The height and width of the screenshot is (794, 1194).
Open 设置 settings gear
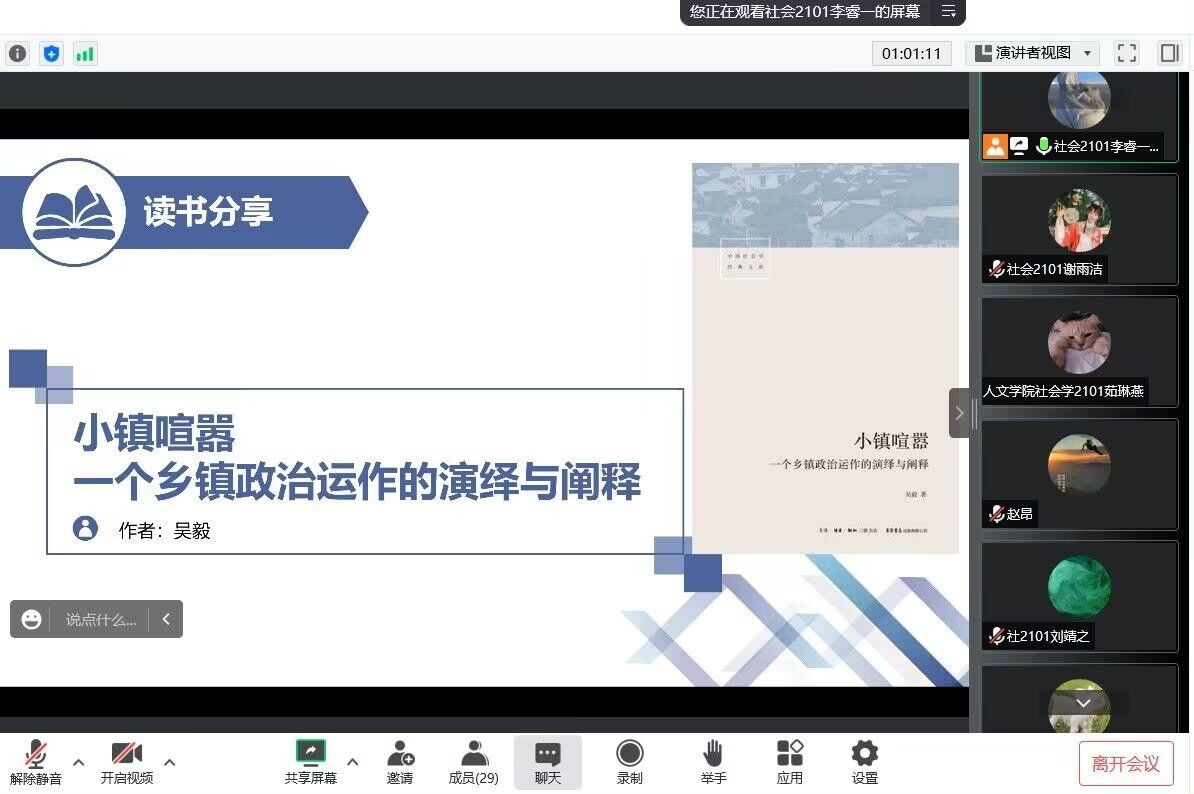(864, 762)
